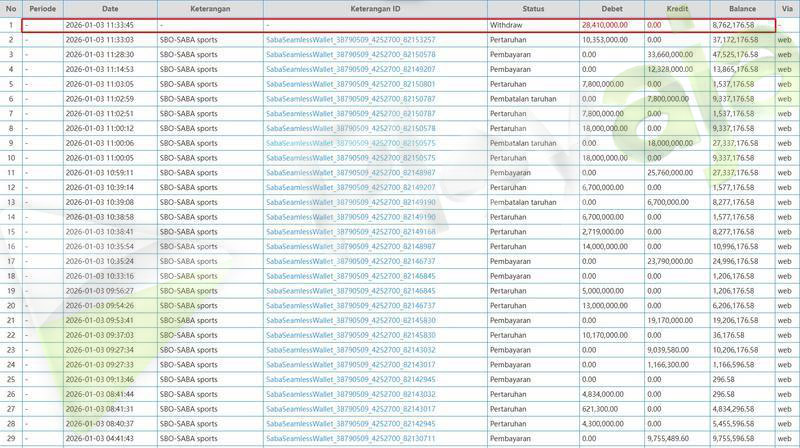
Task: Select the date cell 2026-01-03 04:41:43
Action: [100, 438]
